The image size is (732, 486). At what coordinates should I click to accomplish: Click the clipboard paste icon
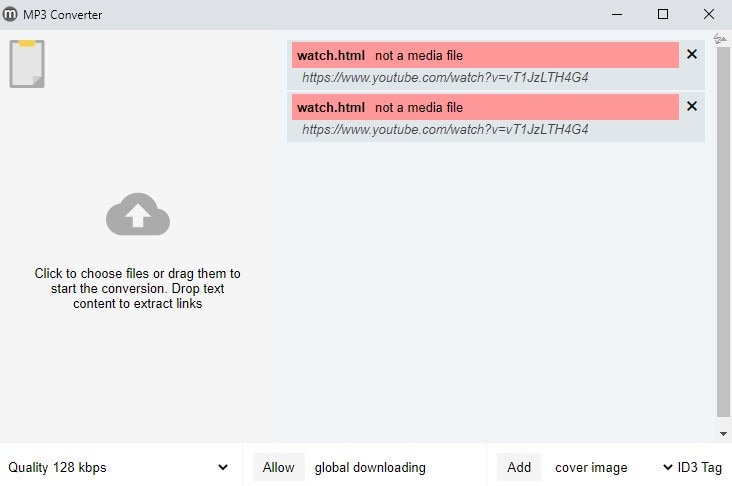coord(27,64)
